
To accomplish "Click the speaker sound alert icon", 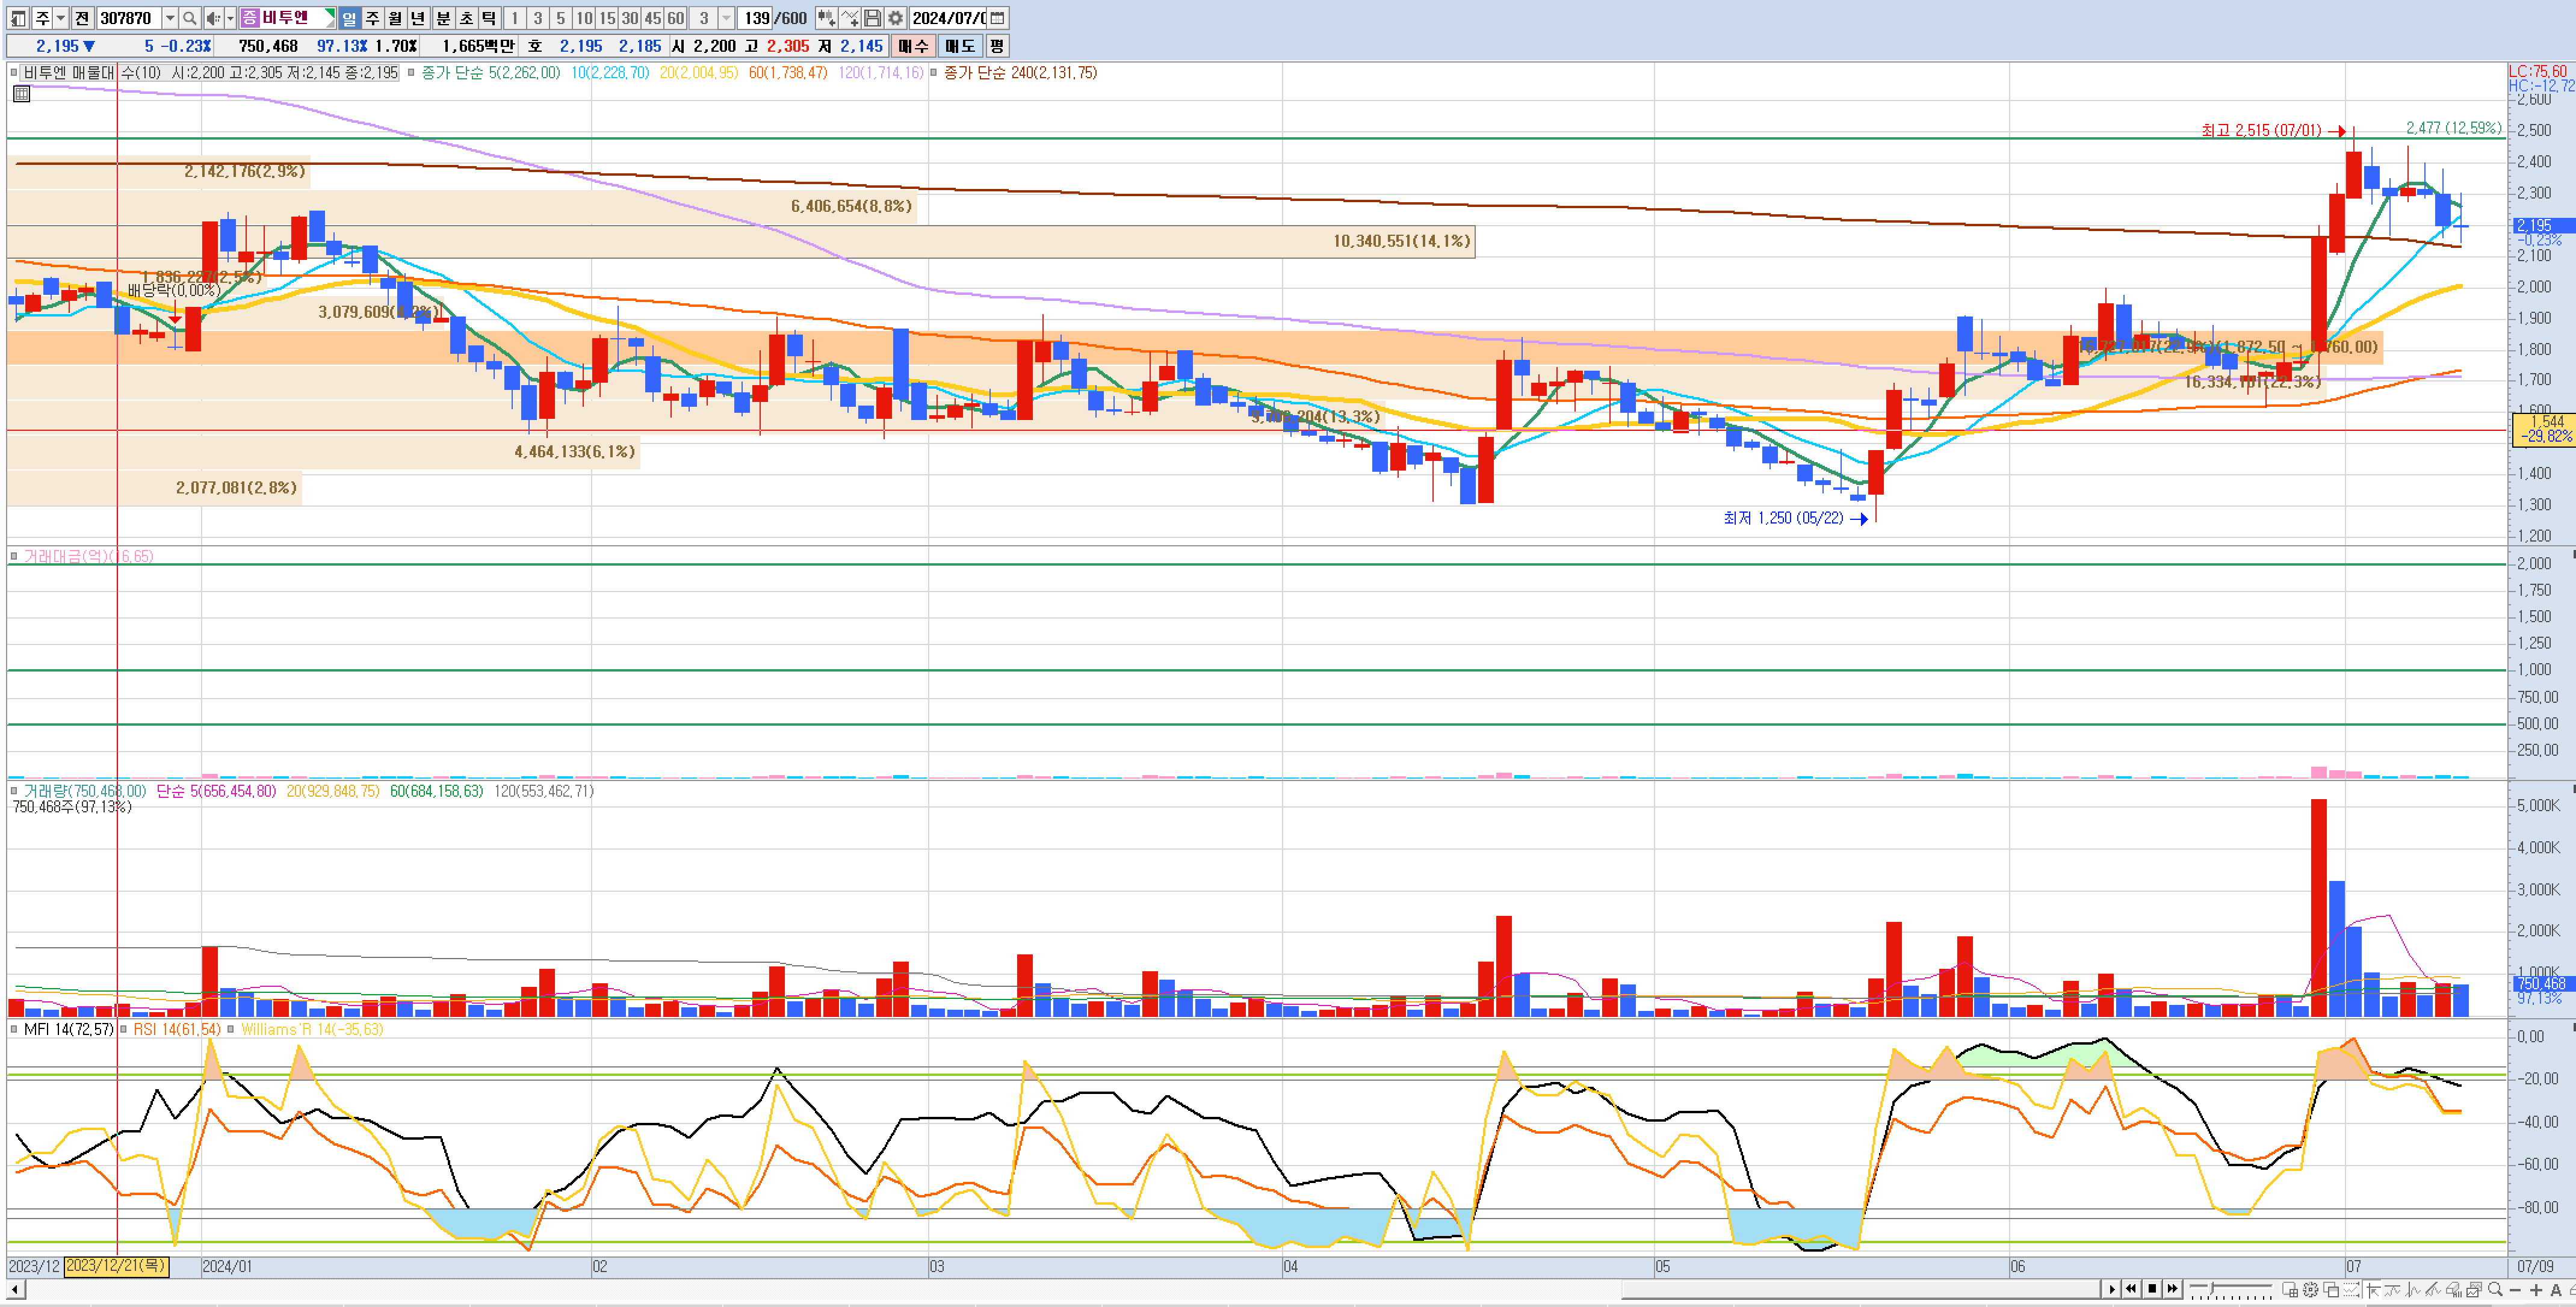I will (213, 18).
